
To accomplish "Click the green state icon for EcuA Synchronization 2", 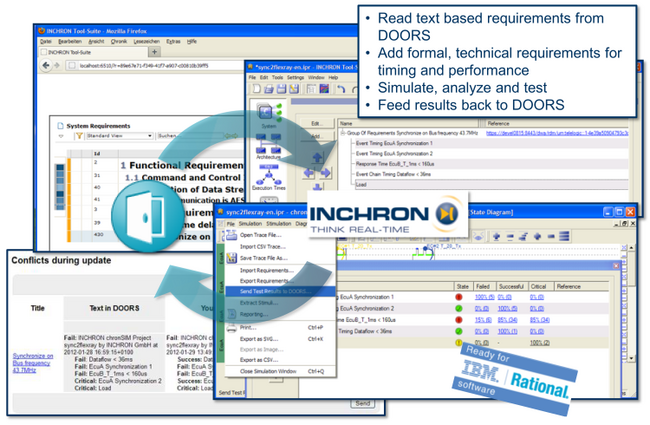I will (x=459, y=308).
